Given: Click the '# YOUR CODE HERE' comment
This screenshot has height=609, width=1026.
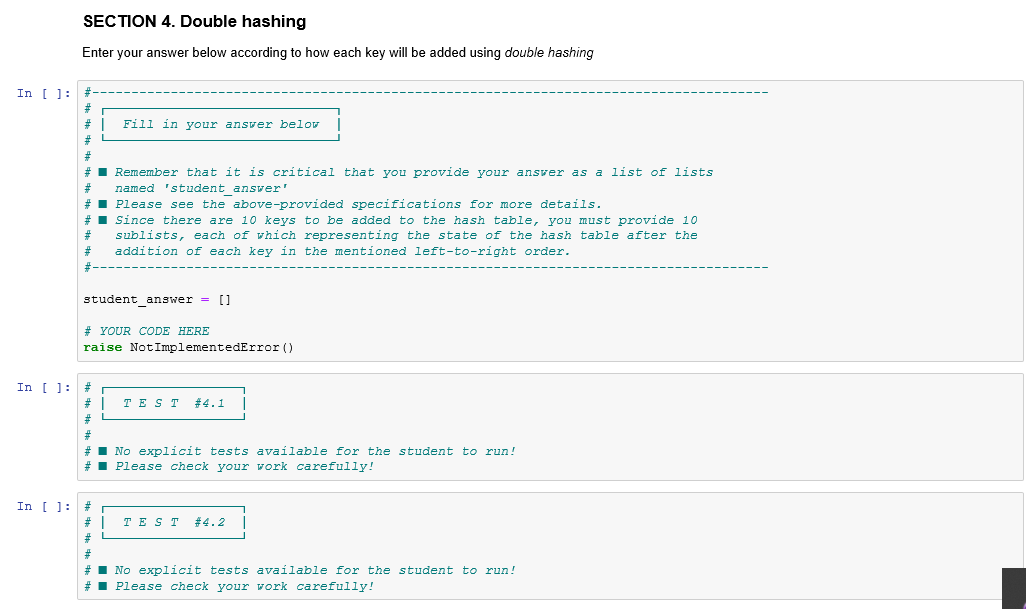Looking at the screenshot, I should tap(147, 331).
